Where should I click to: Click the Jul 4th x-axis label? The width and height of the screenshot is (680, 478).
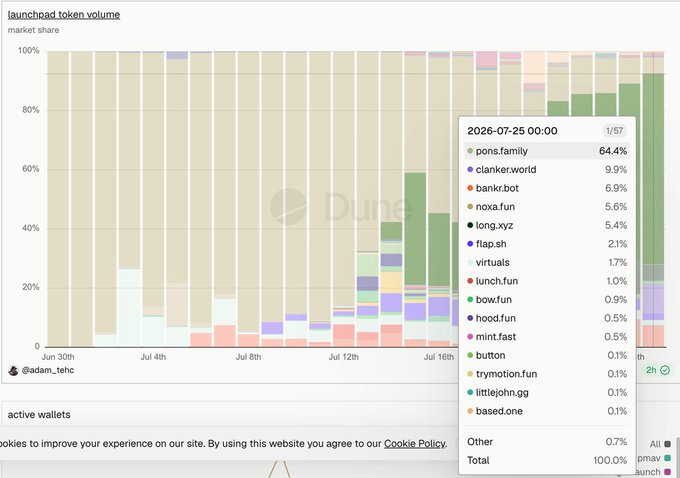click(153, 357)
